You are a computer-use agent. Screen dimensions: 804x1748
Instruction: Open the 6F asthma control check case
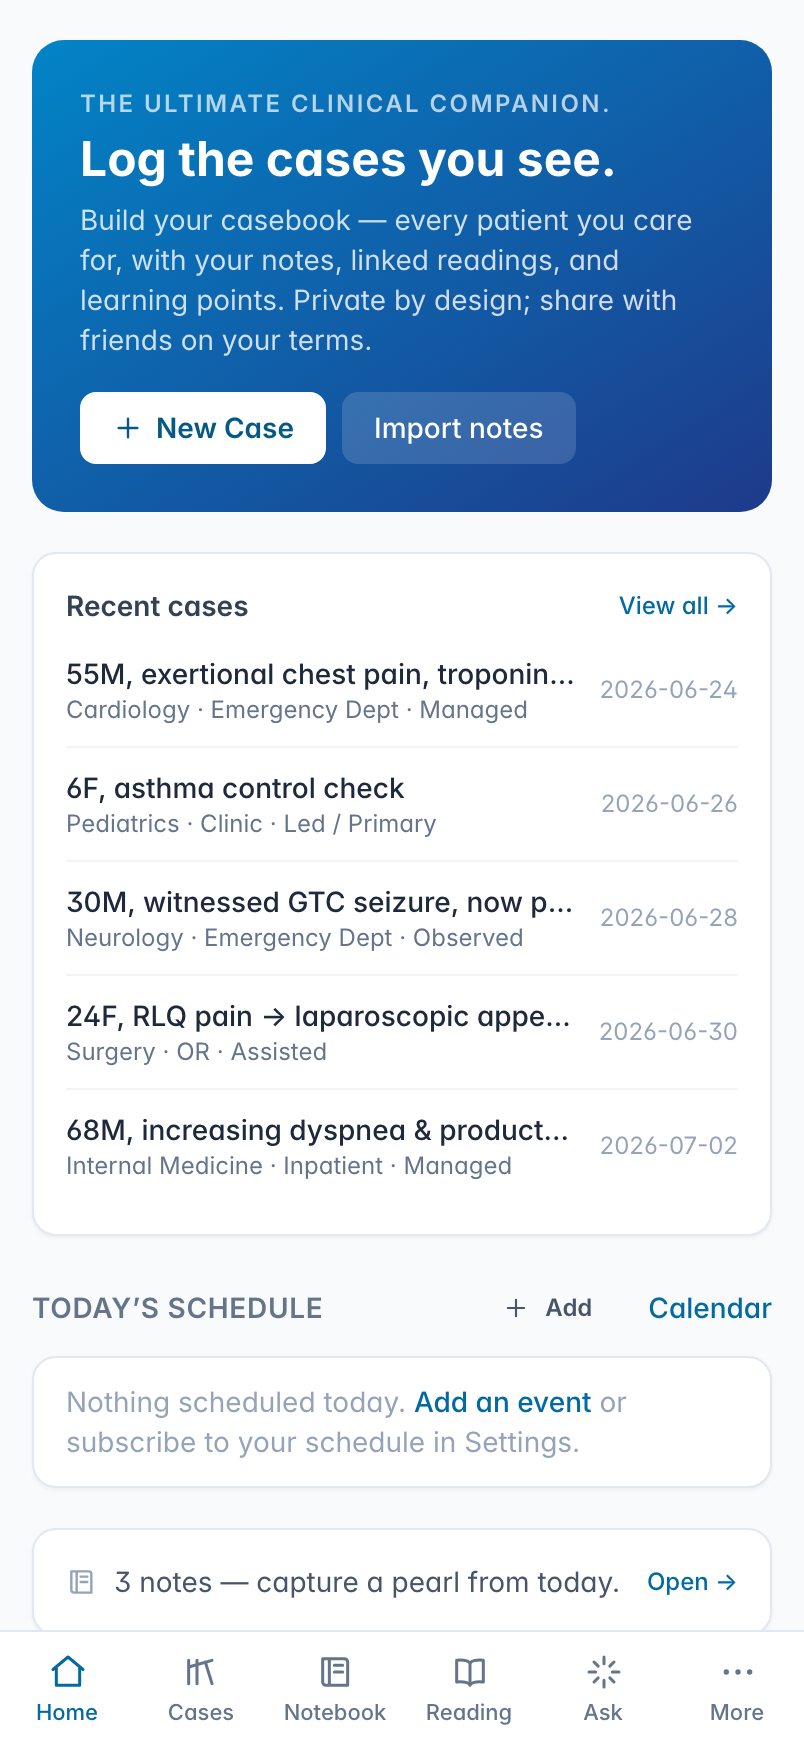402,804
